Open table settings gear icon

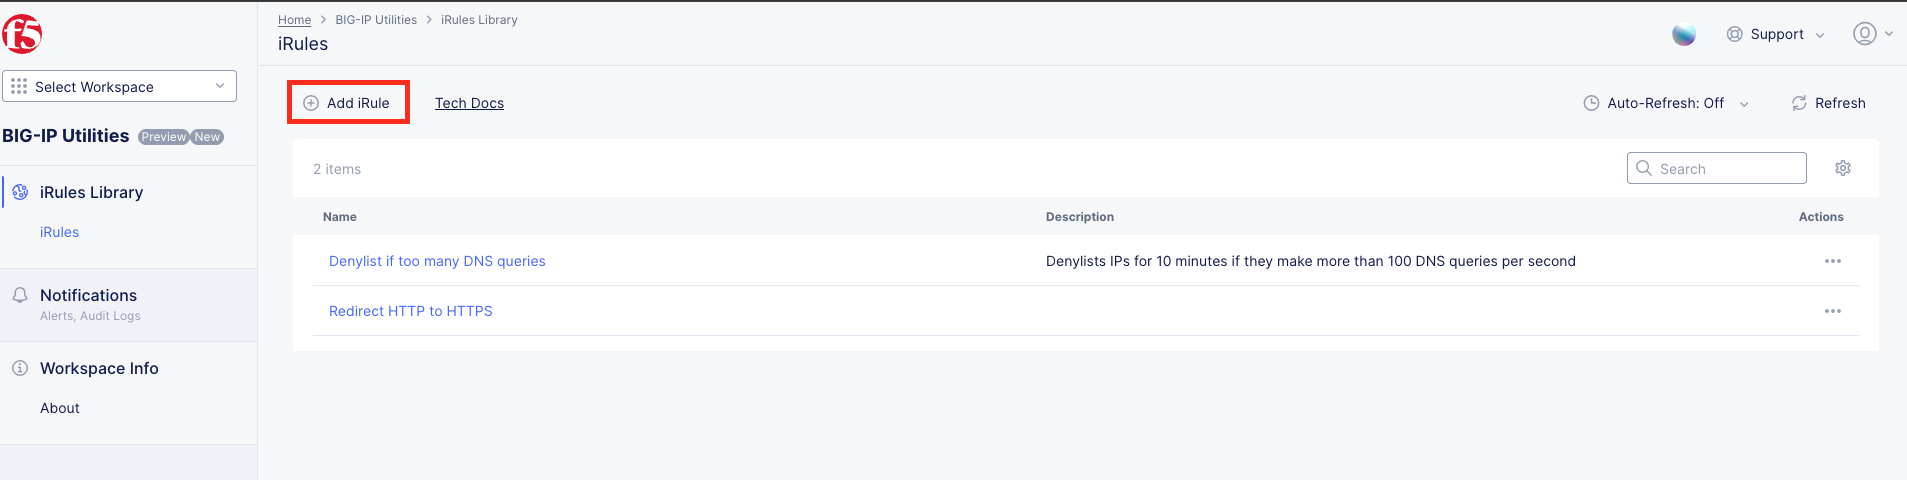click(x=1843, y=168)
